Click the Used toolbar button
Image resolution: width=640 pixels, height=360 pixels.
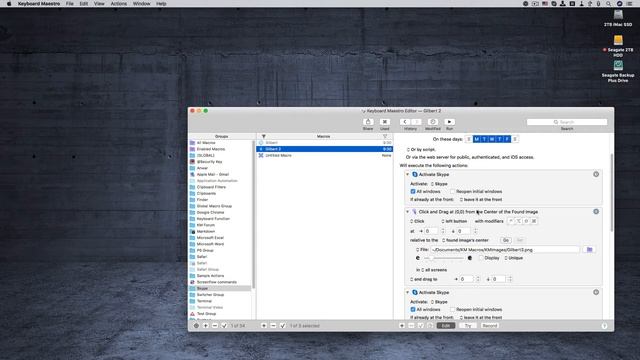point(384,122)
